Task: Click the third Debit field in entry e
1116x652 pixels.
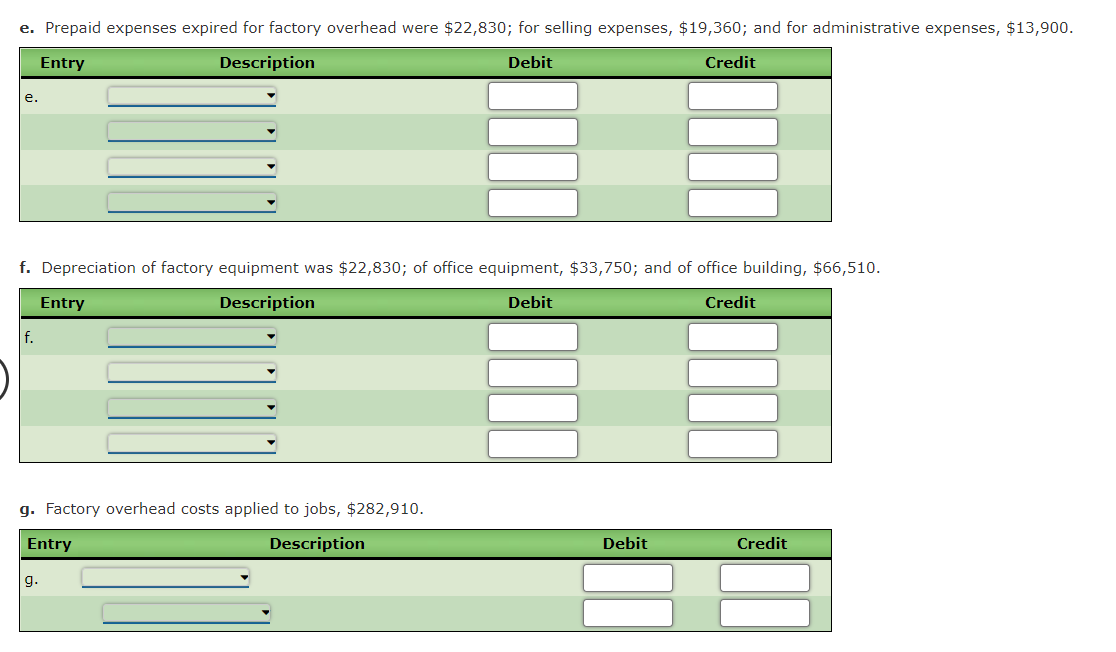Action: [x=531, y=166]
